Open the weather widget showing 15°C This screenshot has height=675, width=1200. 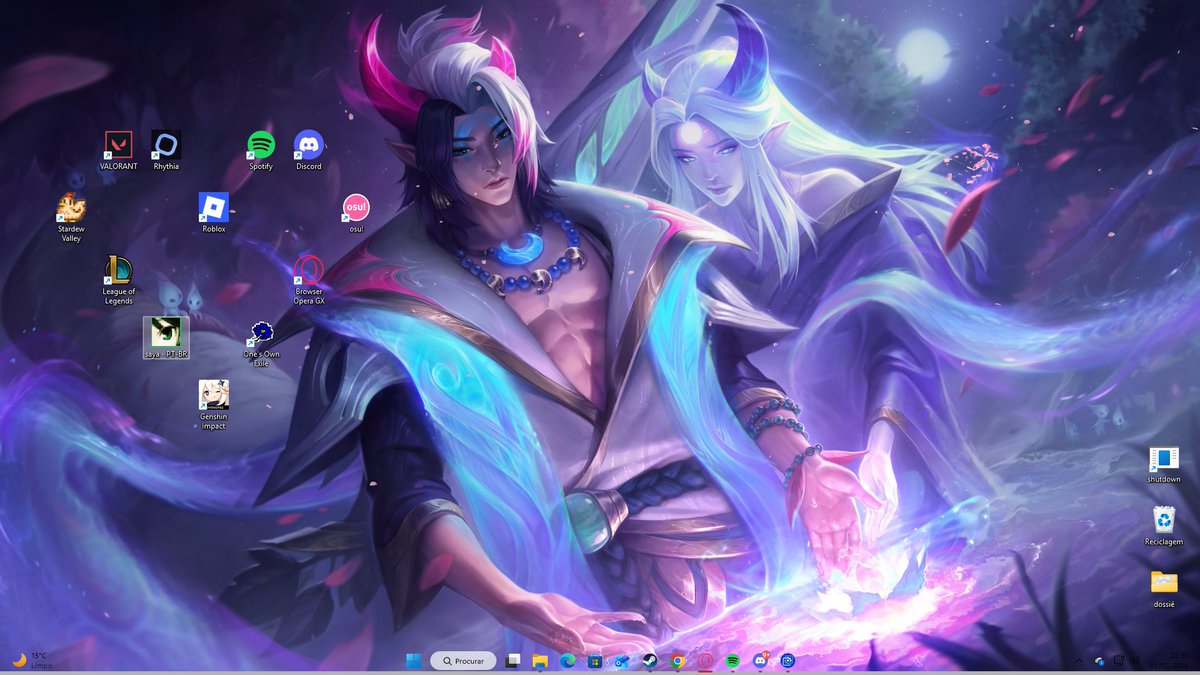(30, 660)
